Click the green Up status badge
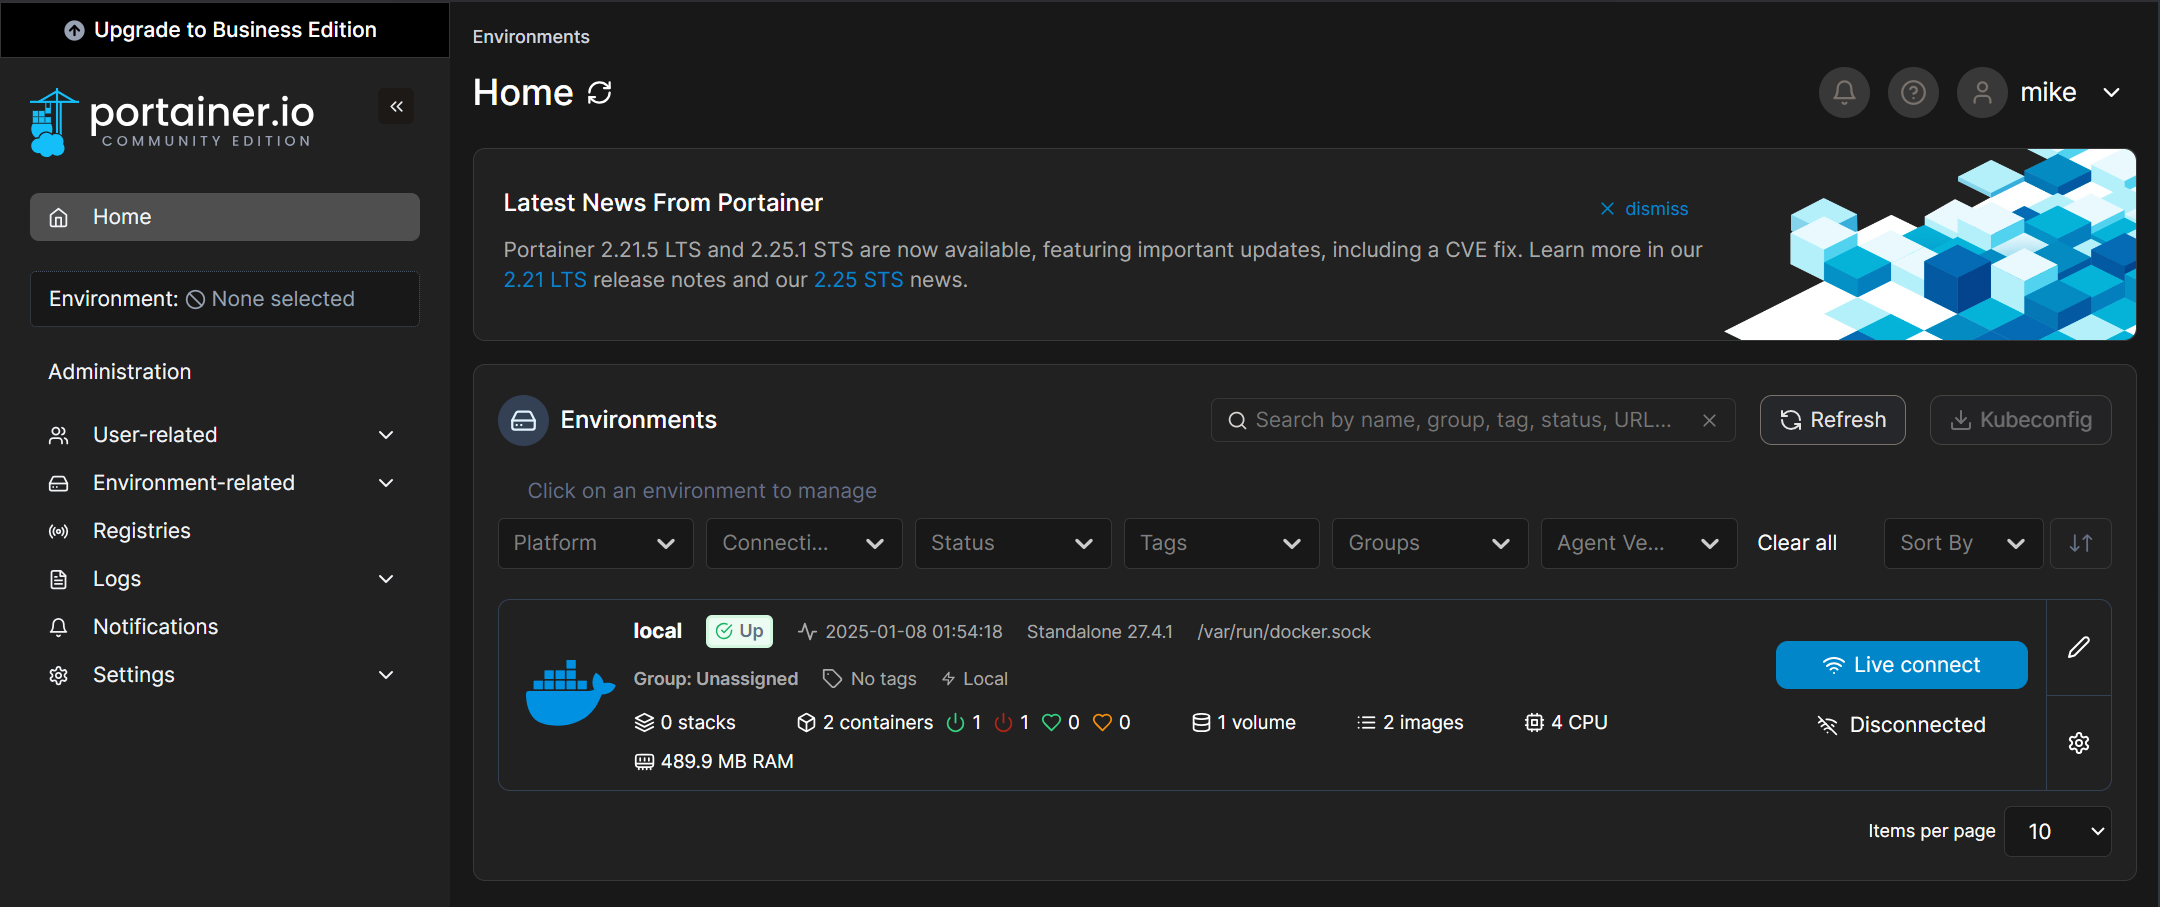This screenshot has width=2160, height=907. click(x=739, y=632)
